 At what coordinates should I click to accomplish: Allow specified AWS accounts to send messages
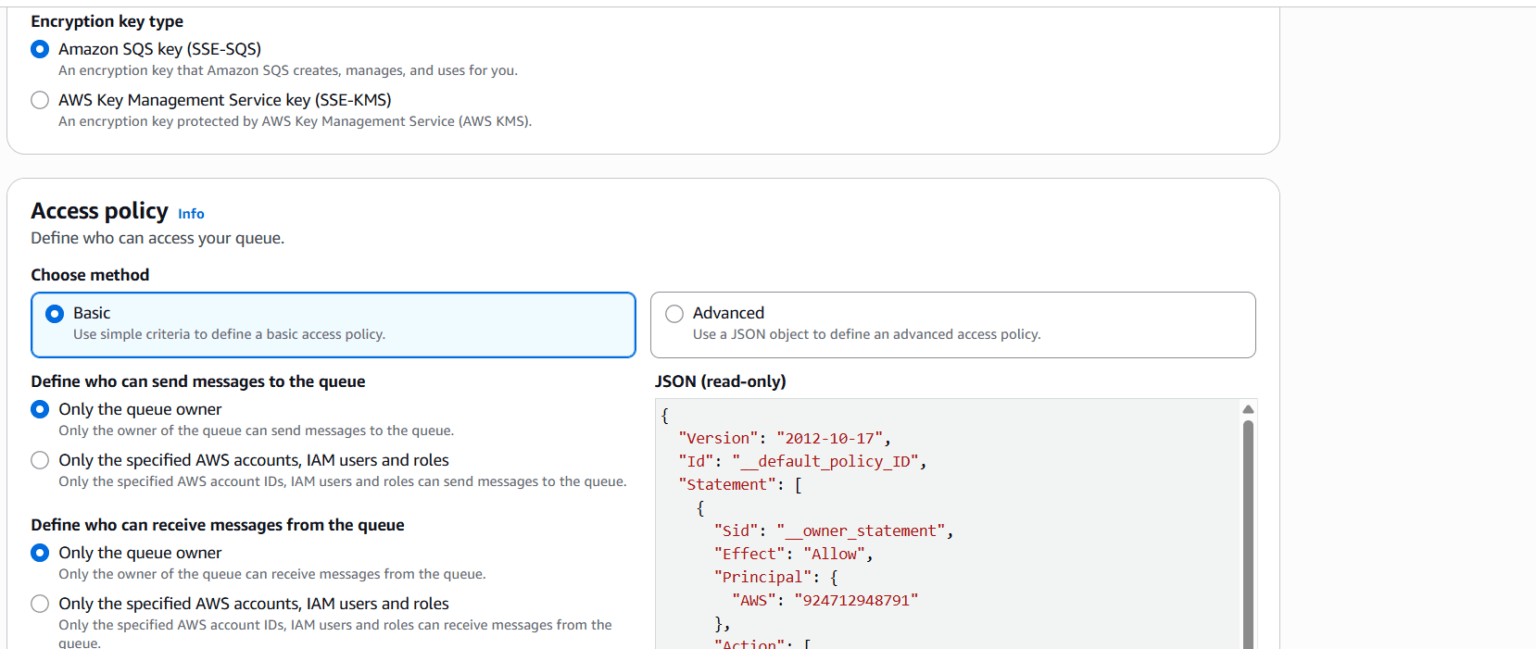point(39,460)
